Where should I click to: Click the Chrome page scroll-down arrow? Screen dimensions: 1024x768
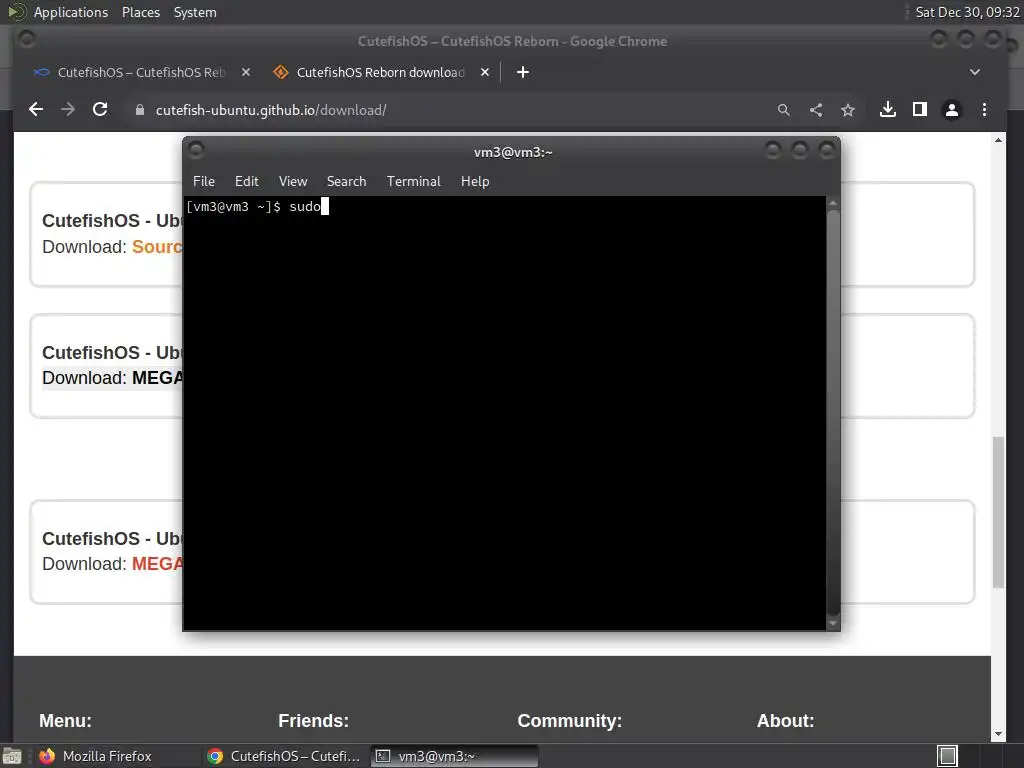(998, 734)
